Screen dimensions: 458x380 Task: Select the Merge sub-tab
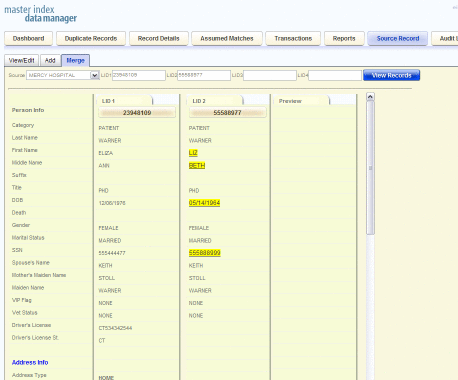point(75,60)
